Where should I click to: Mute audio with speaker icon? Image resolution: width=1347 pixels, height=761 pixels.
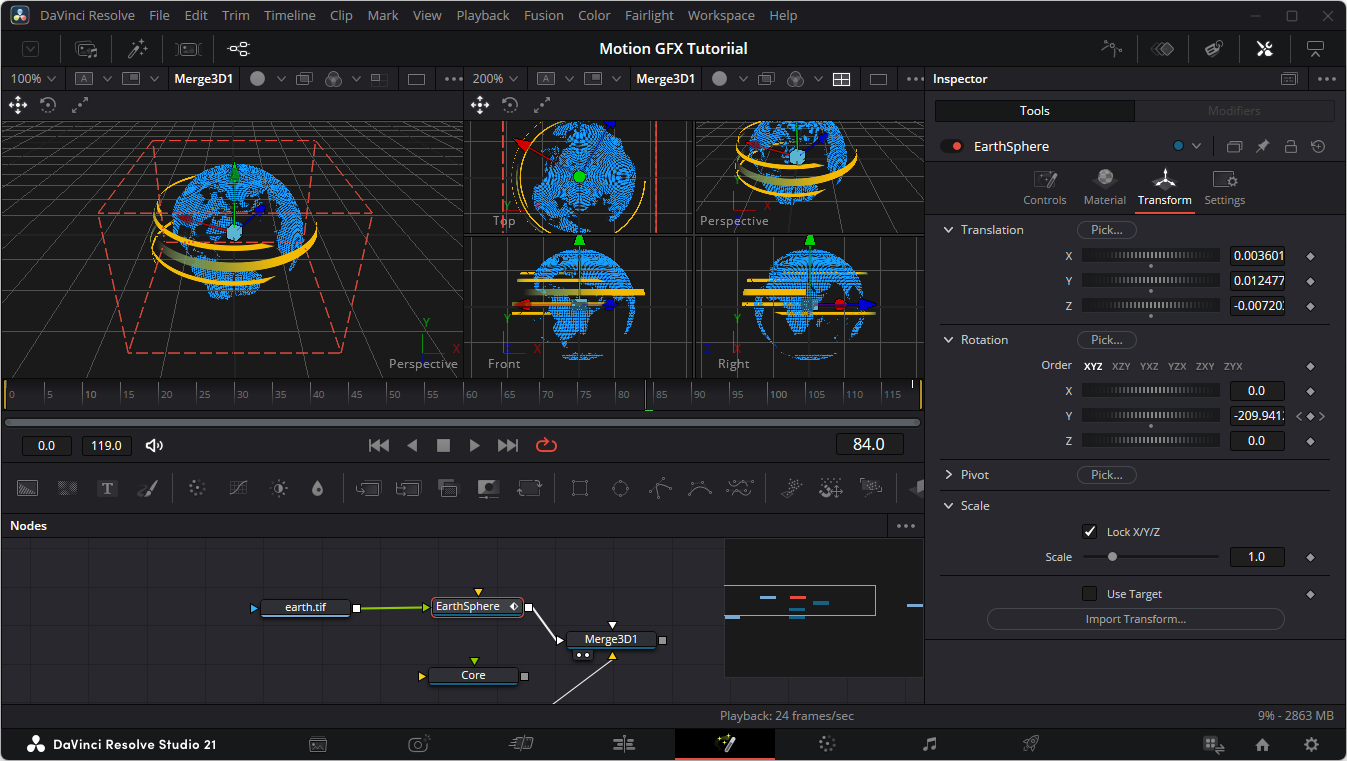(x=154, y=445)
